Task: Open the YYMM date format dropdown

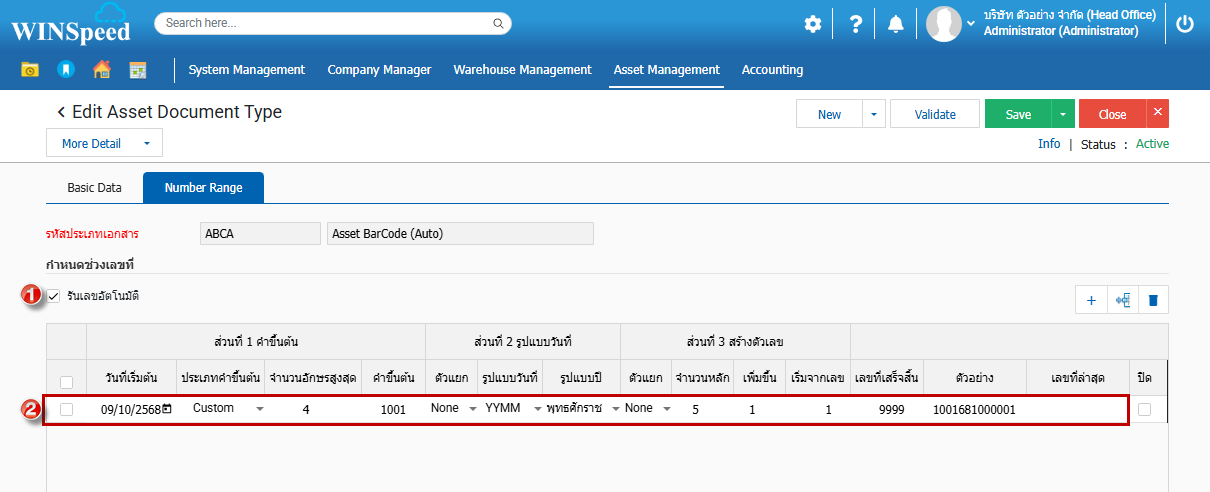Action: [x=512, y=409]
